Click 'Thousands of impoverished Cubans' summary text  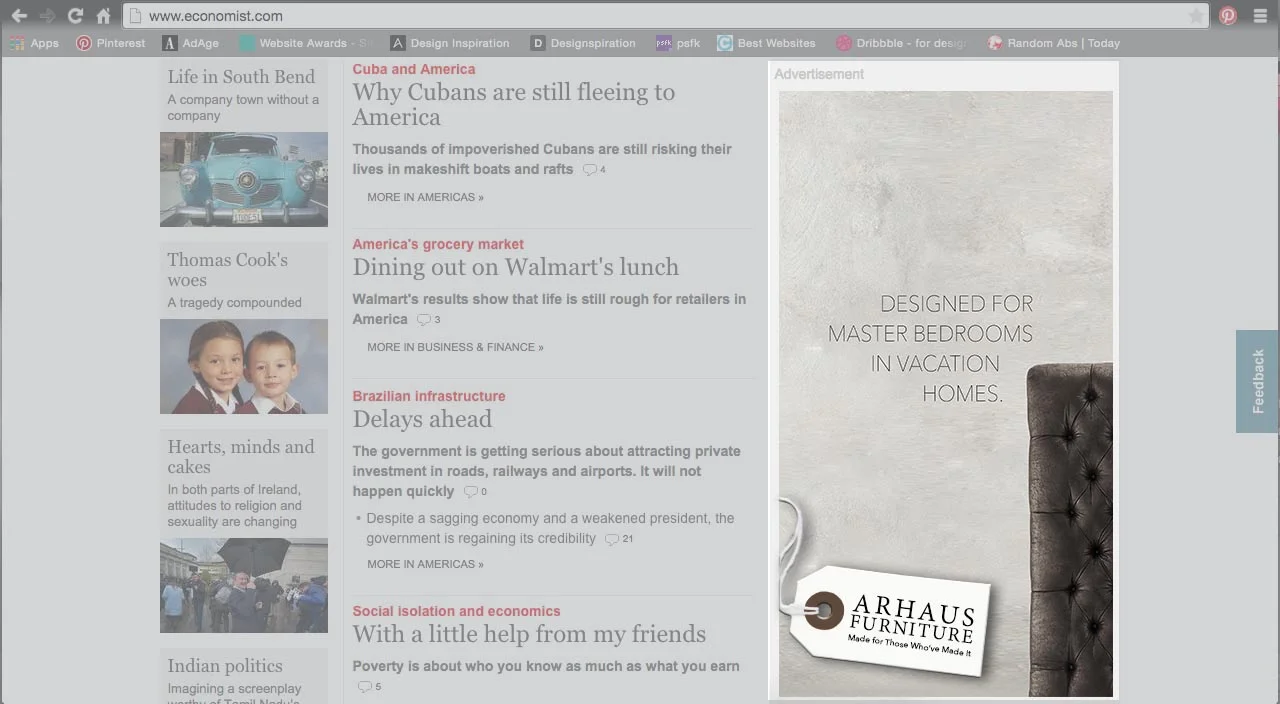click(x=542, y=159)
